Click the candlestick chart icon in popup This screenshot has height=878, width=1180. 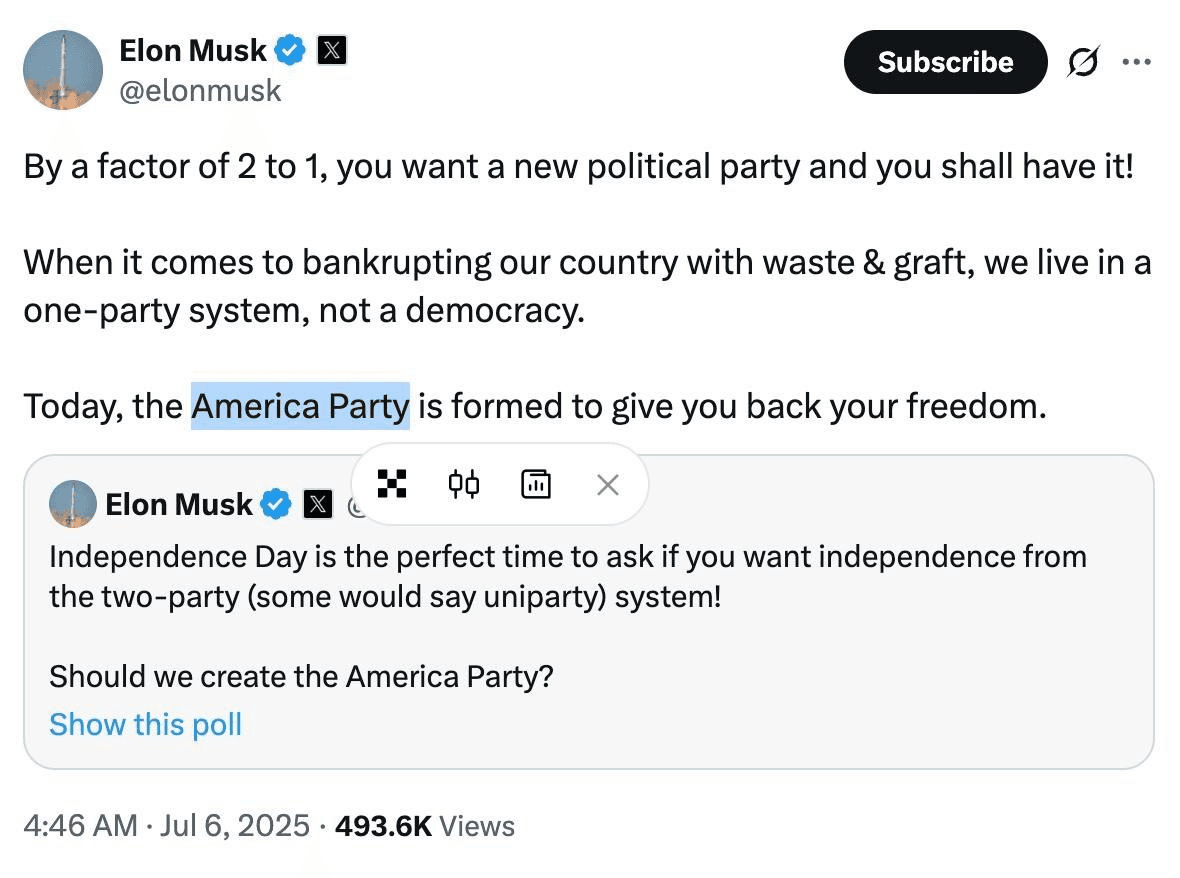point(464,484)
